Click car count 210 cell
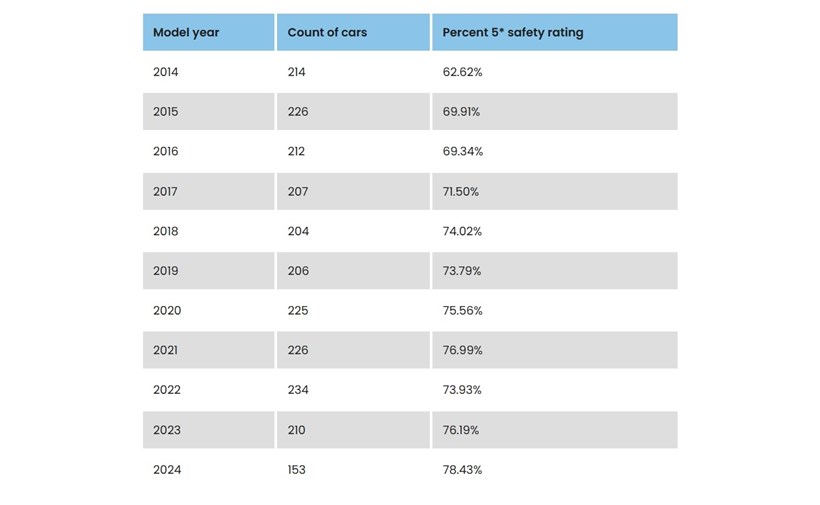This screenshot has height=505, width=820. click(297, 430)
